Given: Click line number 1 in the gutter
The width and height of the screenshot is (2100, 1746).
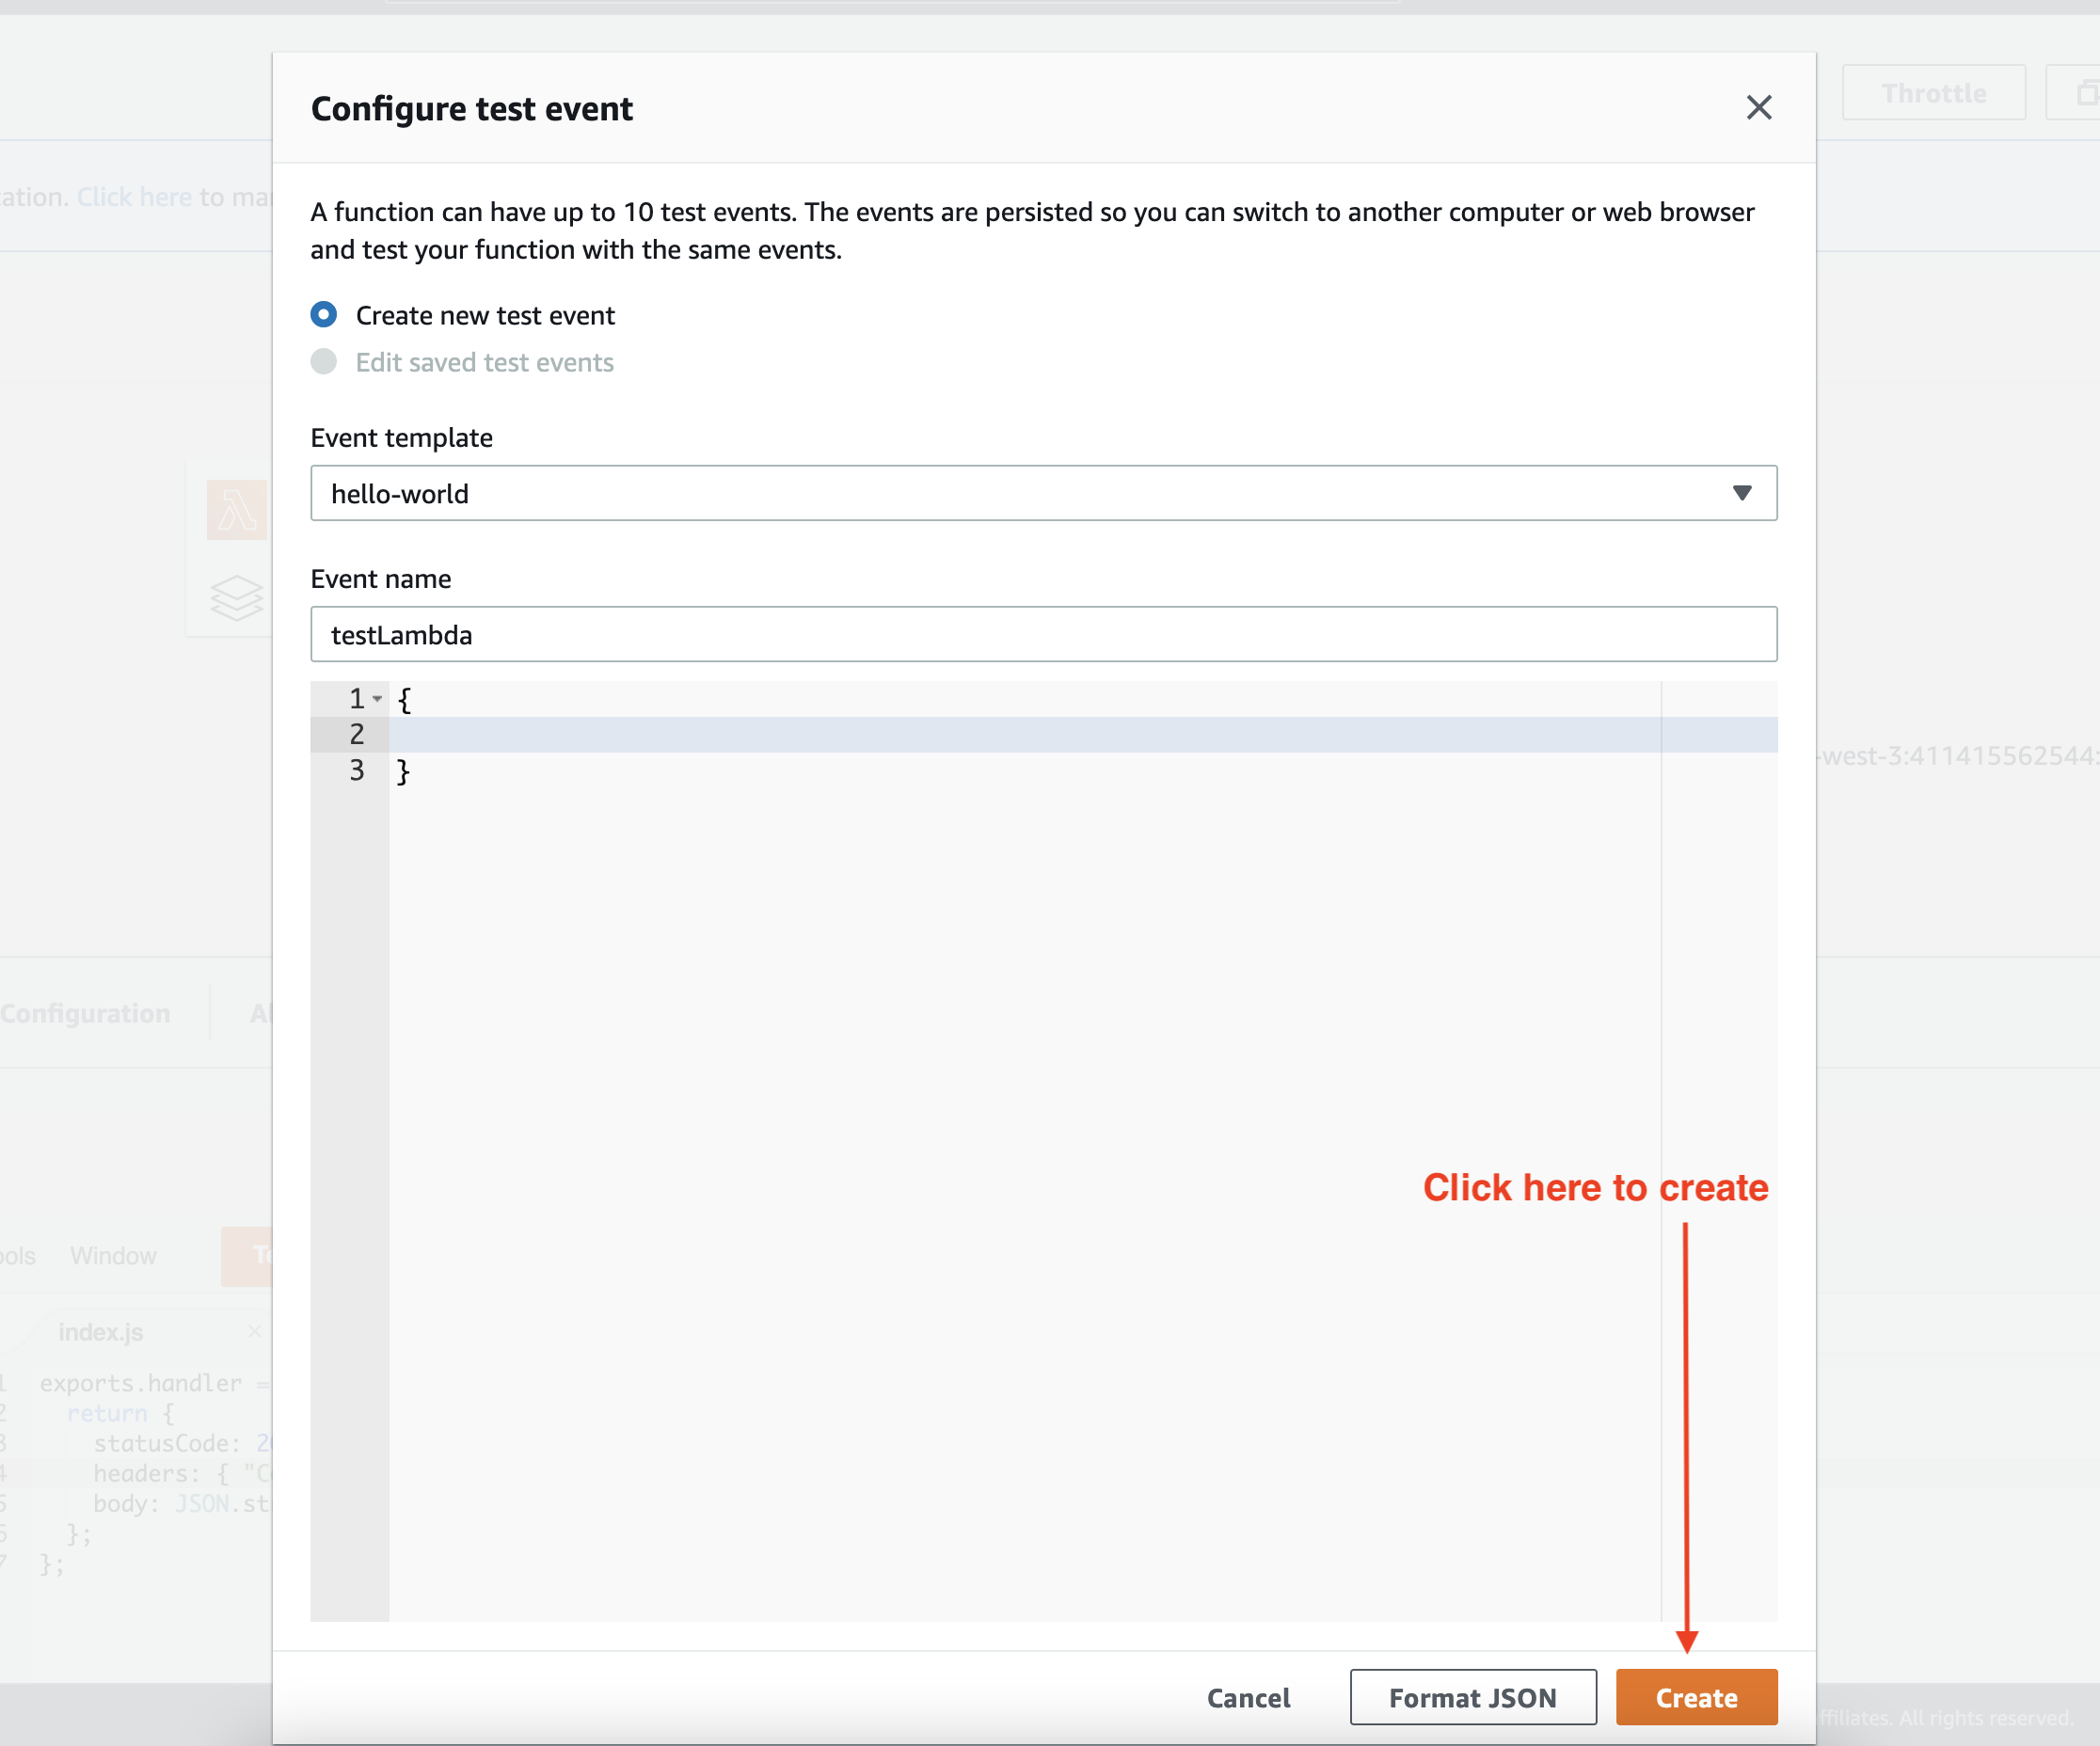Looking at the screenshot, I should (357, 698).
